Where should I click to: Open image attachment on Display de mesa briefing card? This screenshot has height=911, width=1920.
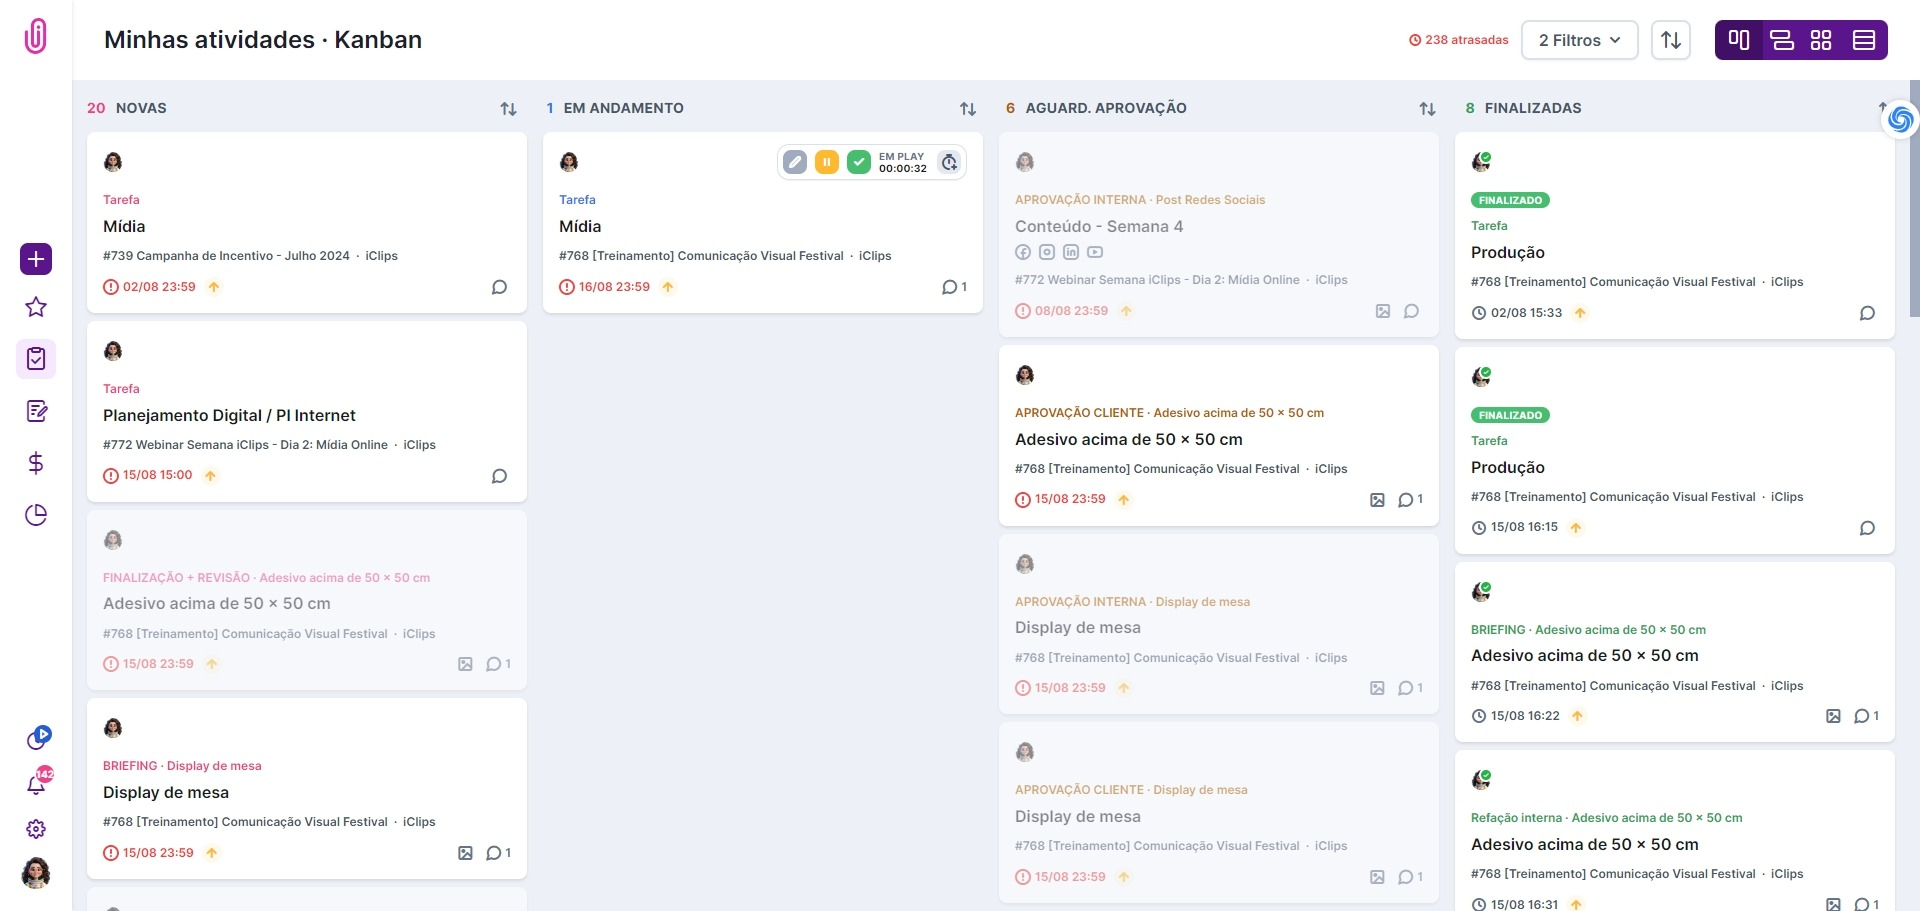pos(465,853)
